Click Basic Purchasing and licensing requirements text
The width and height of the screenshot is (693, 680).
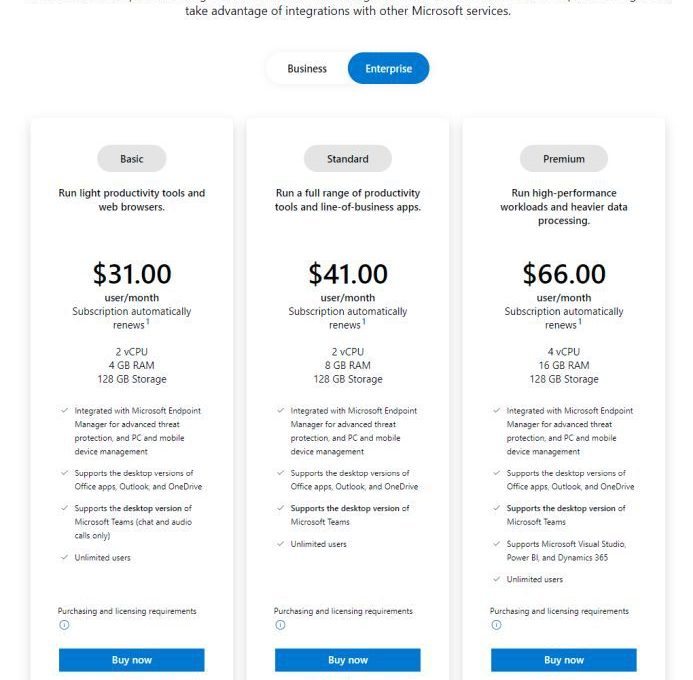pyautogui.click(x=127, y=611)
